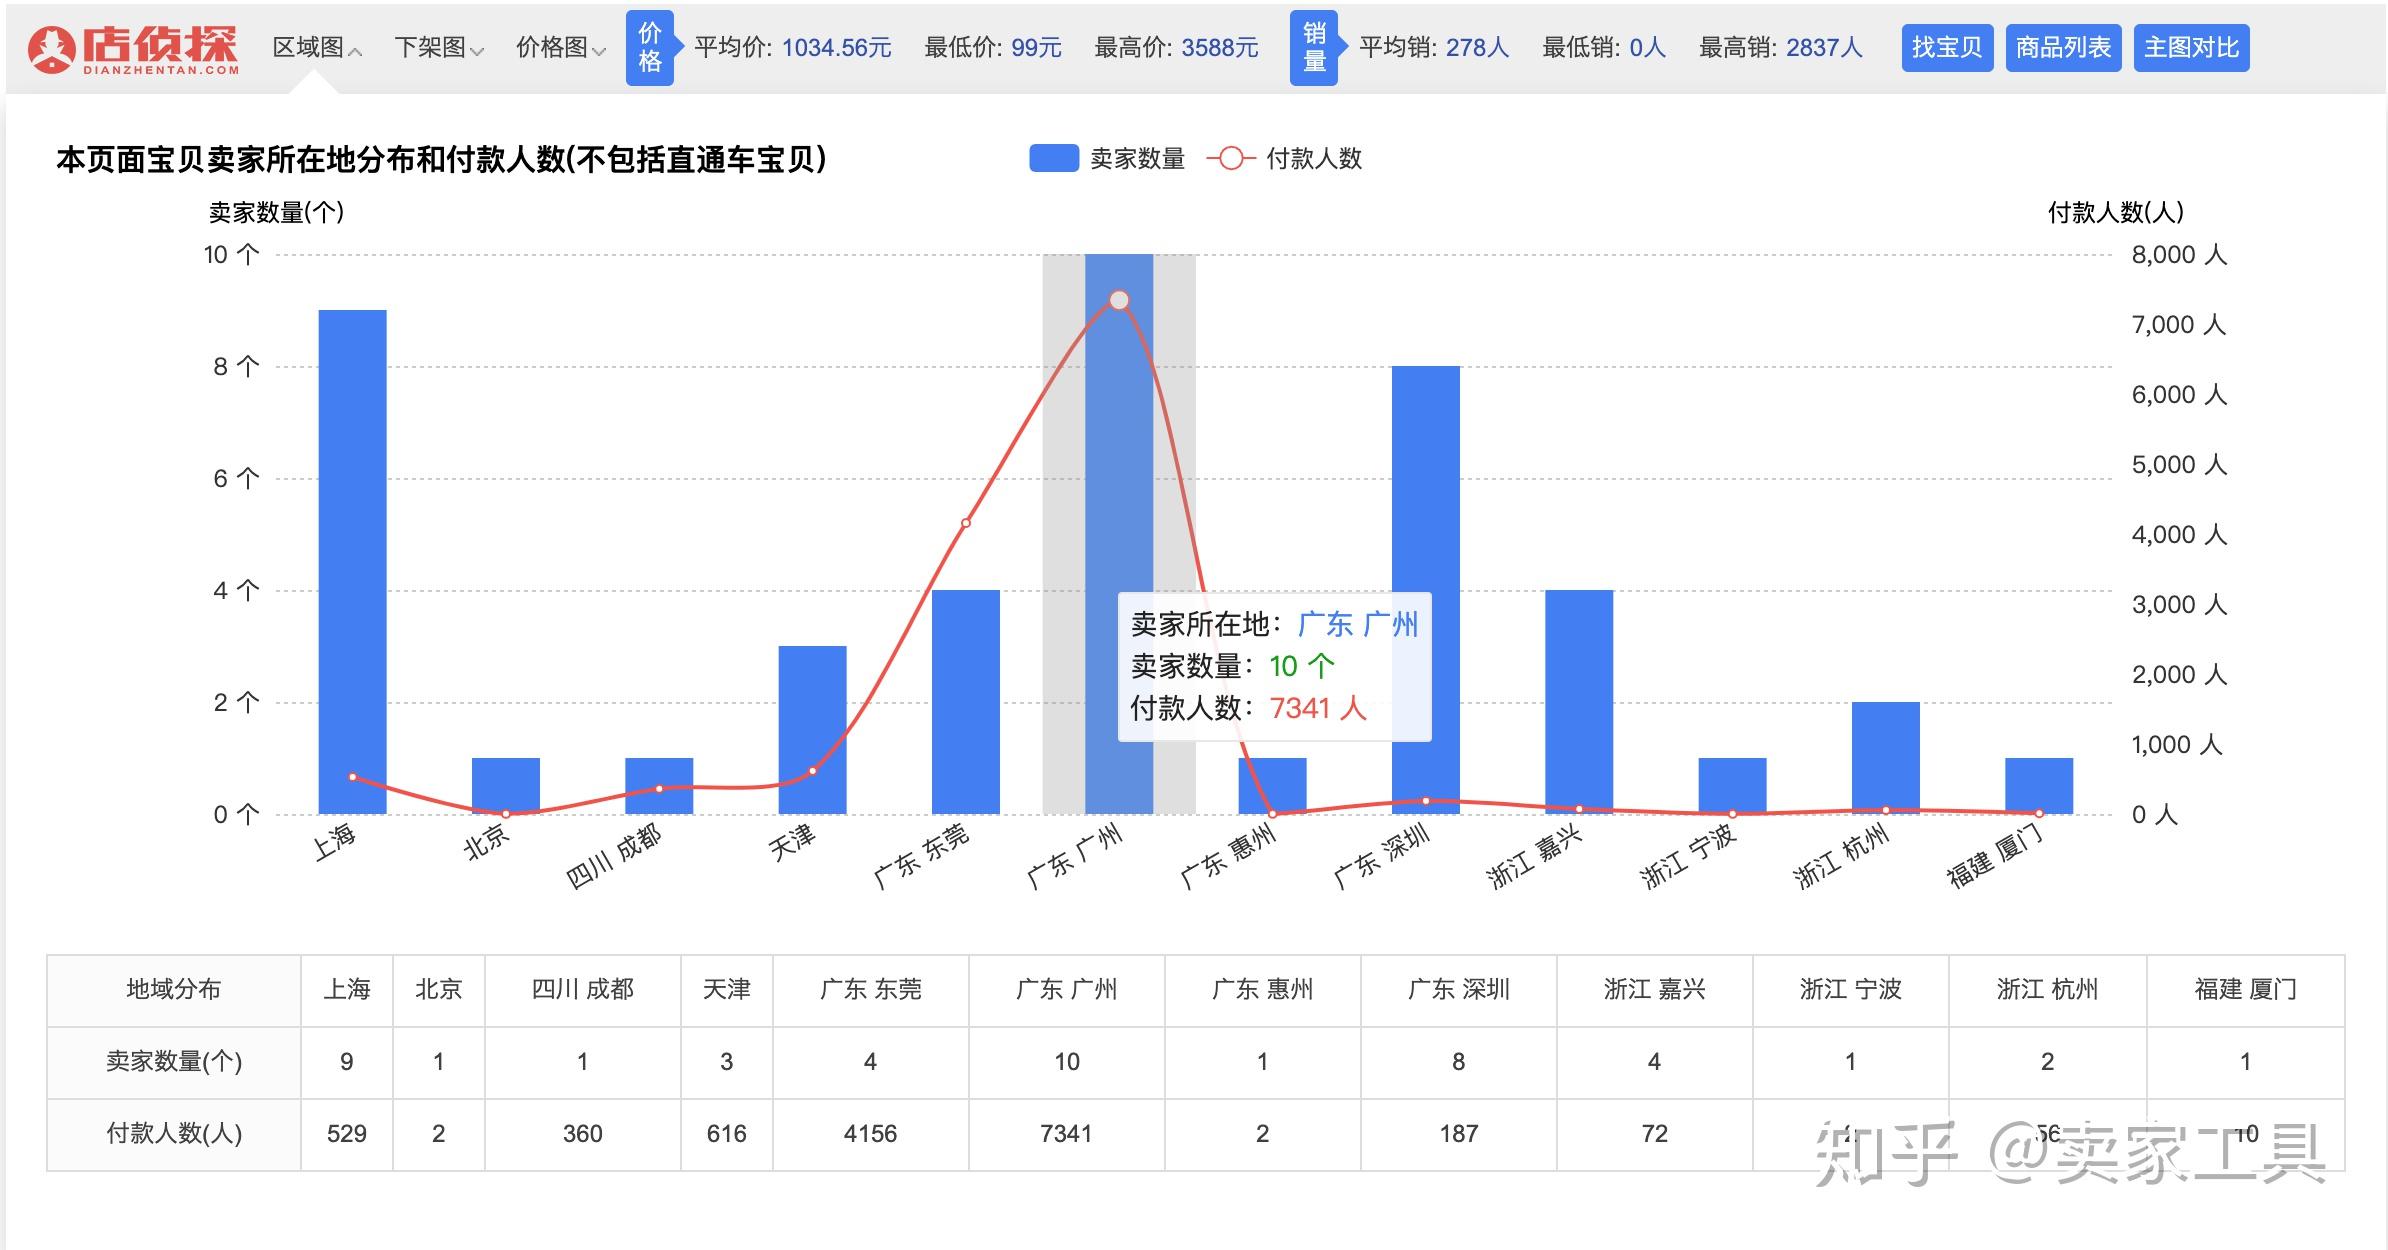
Task: Click the 浙江 嘉兴 bar
Action: click(x=1579, y=702)
